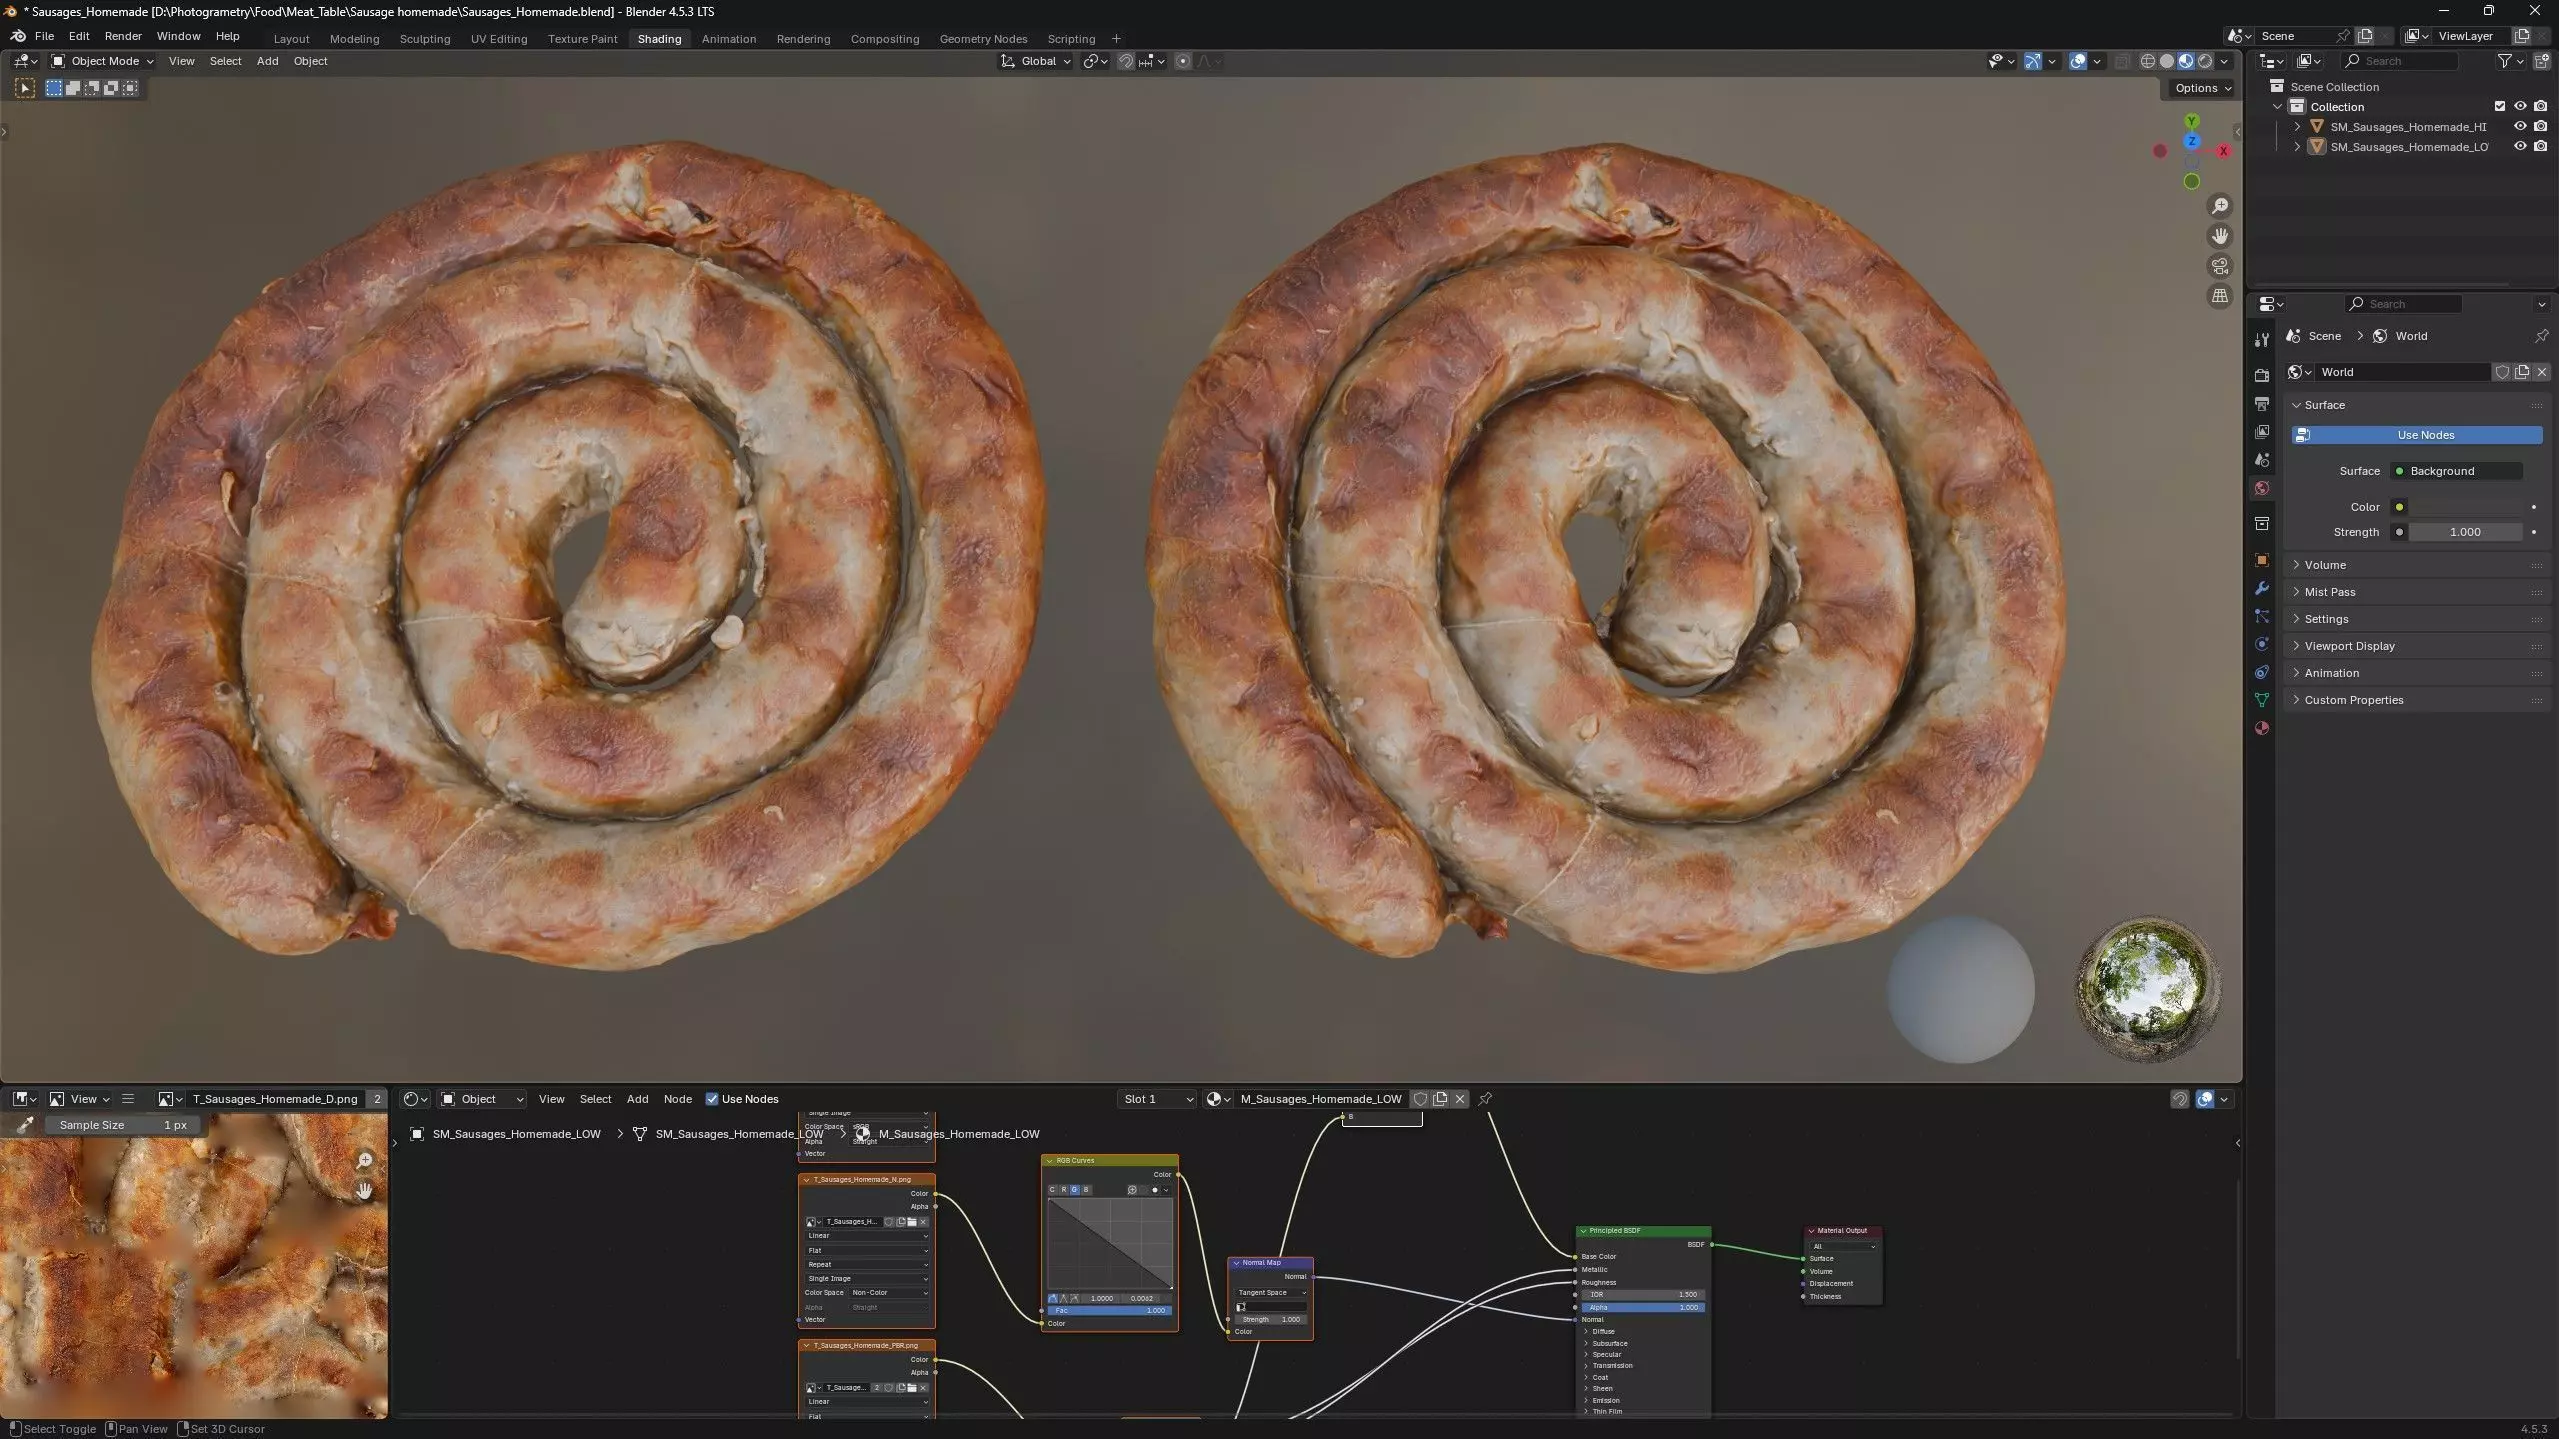Pin the node editor material with the pin icon

(1485, 1099)
